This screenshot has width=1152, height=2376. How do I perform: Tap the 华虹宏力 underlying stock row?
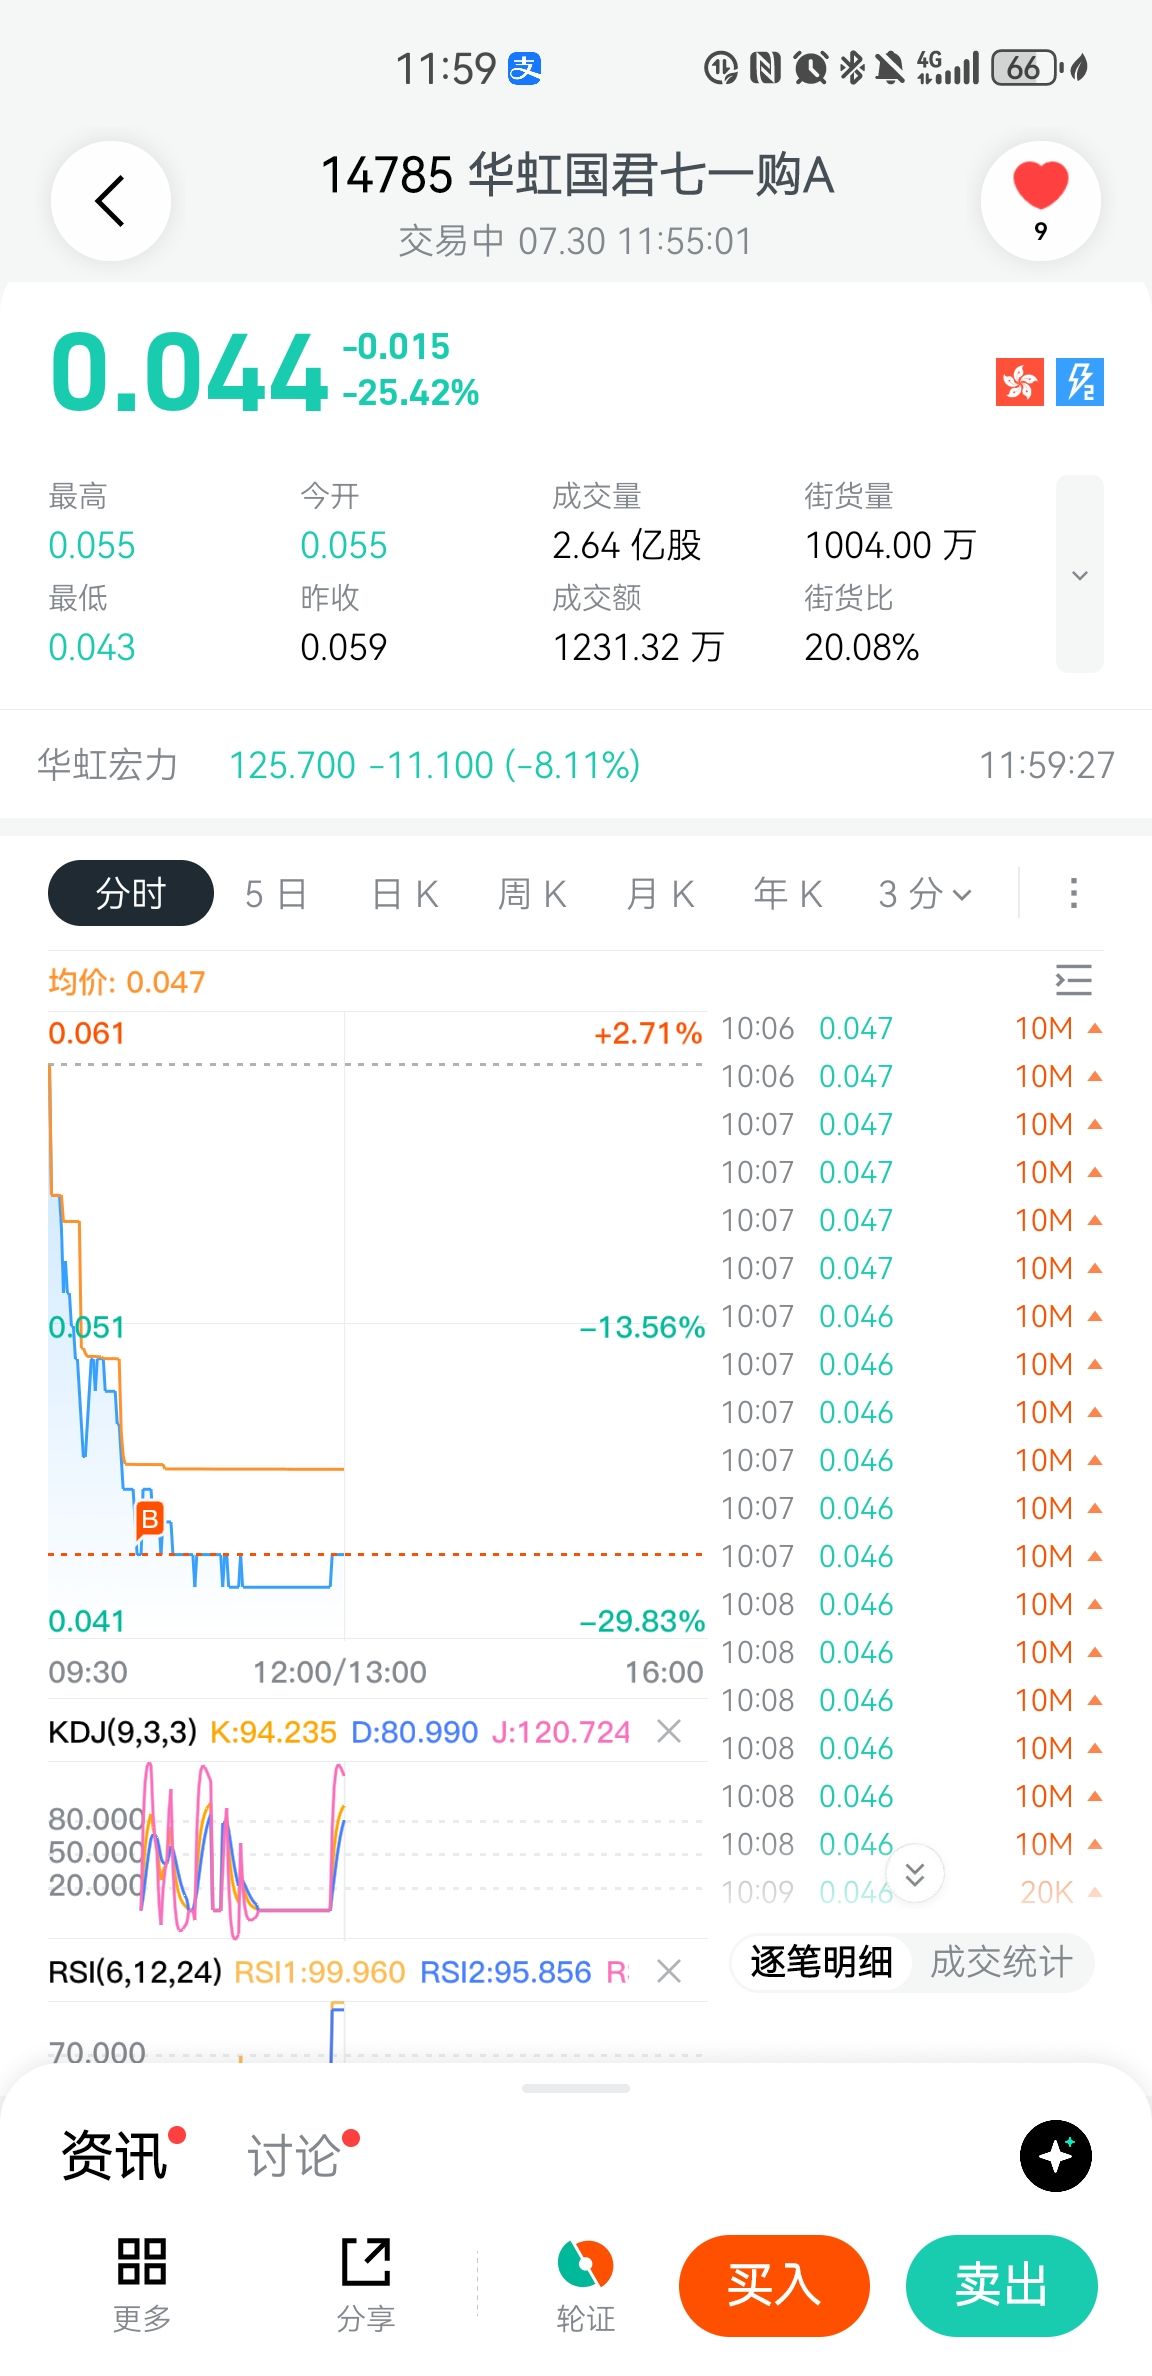[x=576, y=765]
